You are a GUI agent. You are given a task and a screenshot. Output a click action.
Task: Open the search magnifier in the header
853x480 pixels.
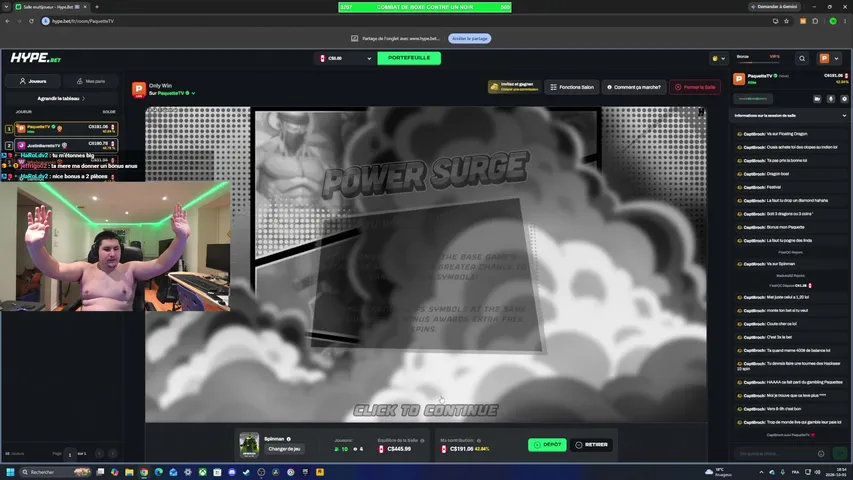click(x=802, y=58)
